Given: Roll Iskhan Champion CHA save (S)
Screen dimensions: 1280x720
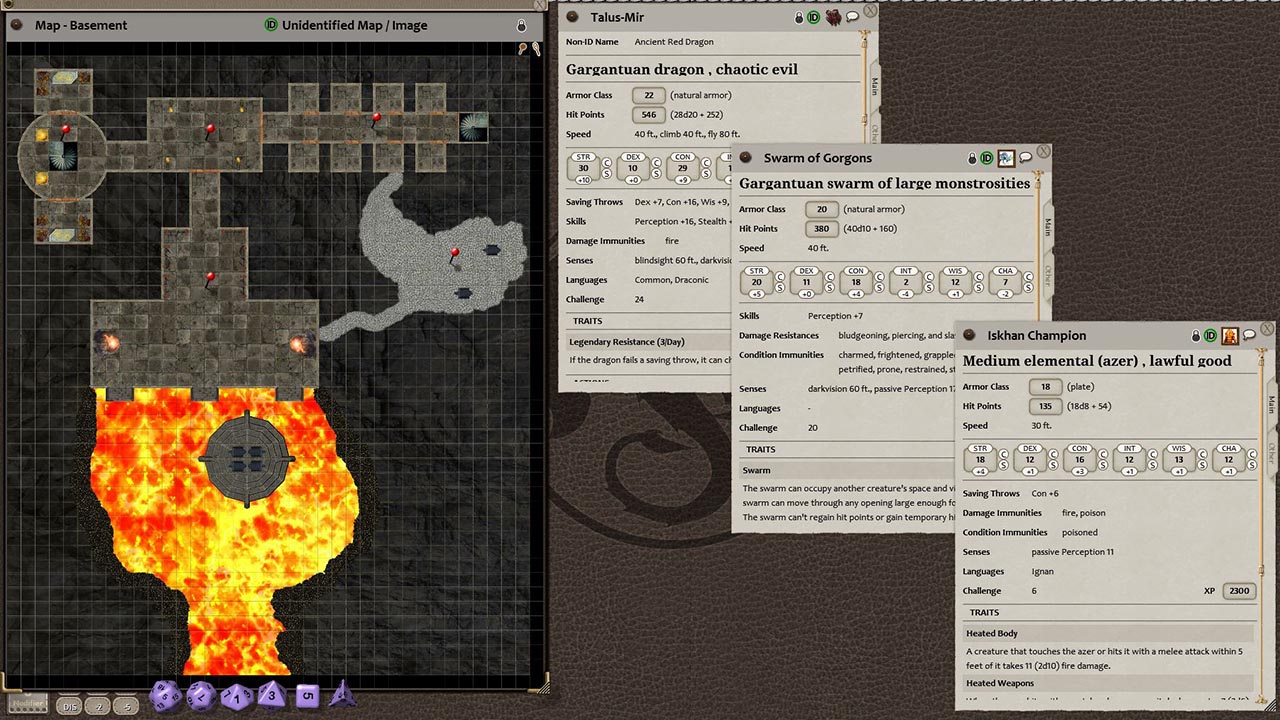Looking at the screenshot, I should point(1252,465).
